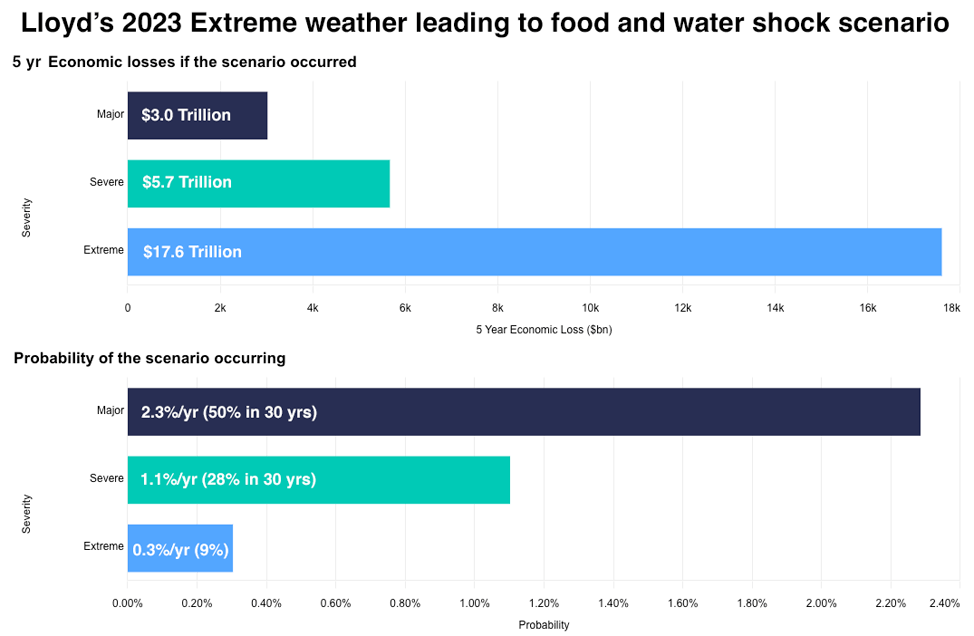Click the '5 Year Economic Loss ($bn)' axis title

pyautogui.click(x=543, y=329)
